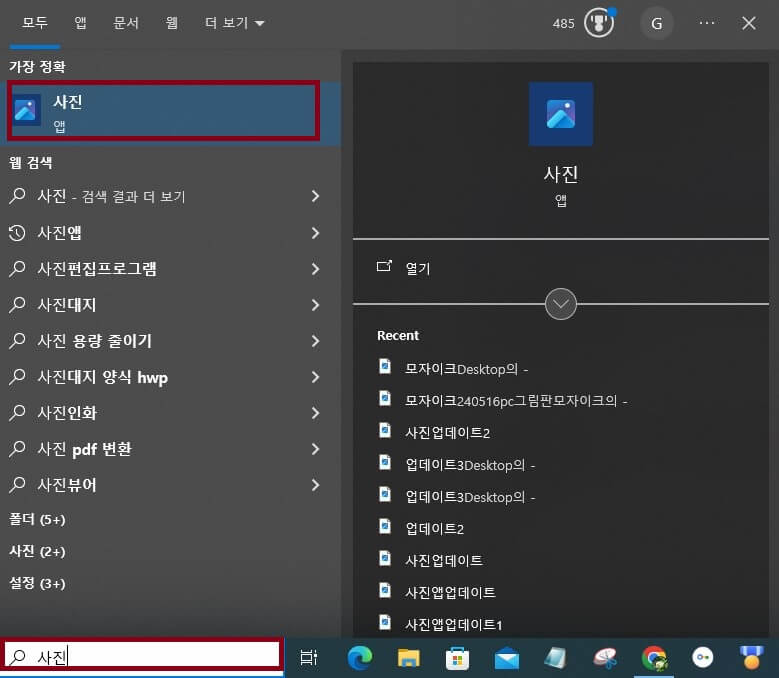Viewport: 779px width, 678px height.
Task: Open File Explorer from taskbar
Action: click(x=408, y=658)
